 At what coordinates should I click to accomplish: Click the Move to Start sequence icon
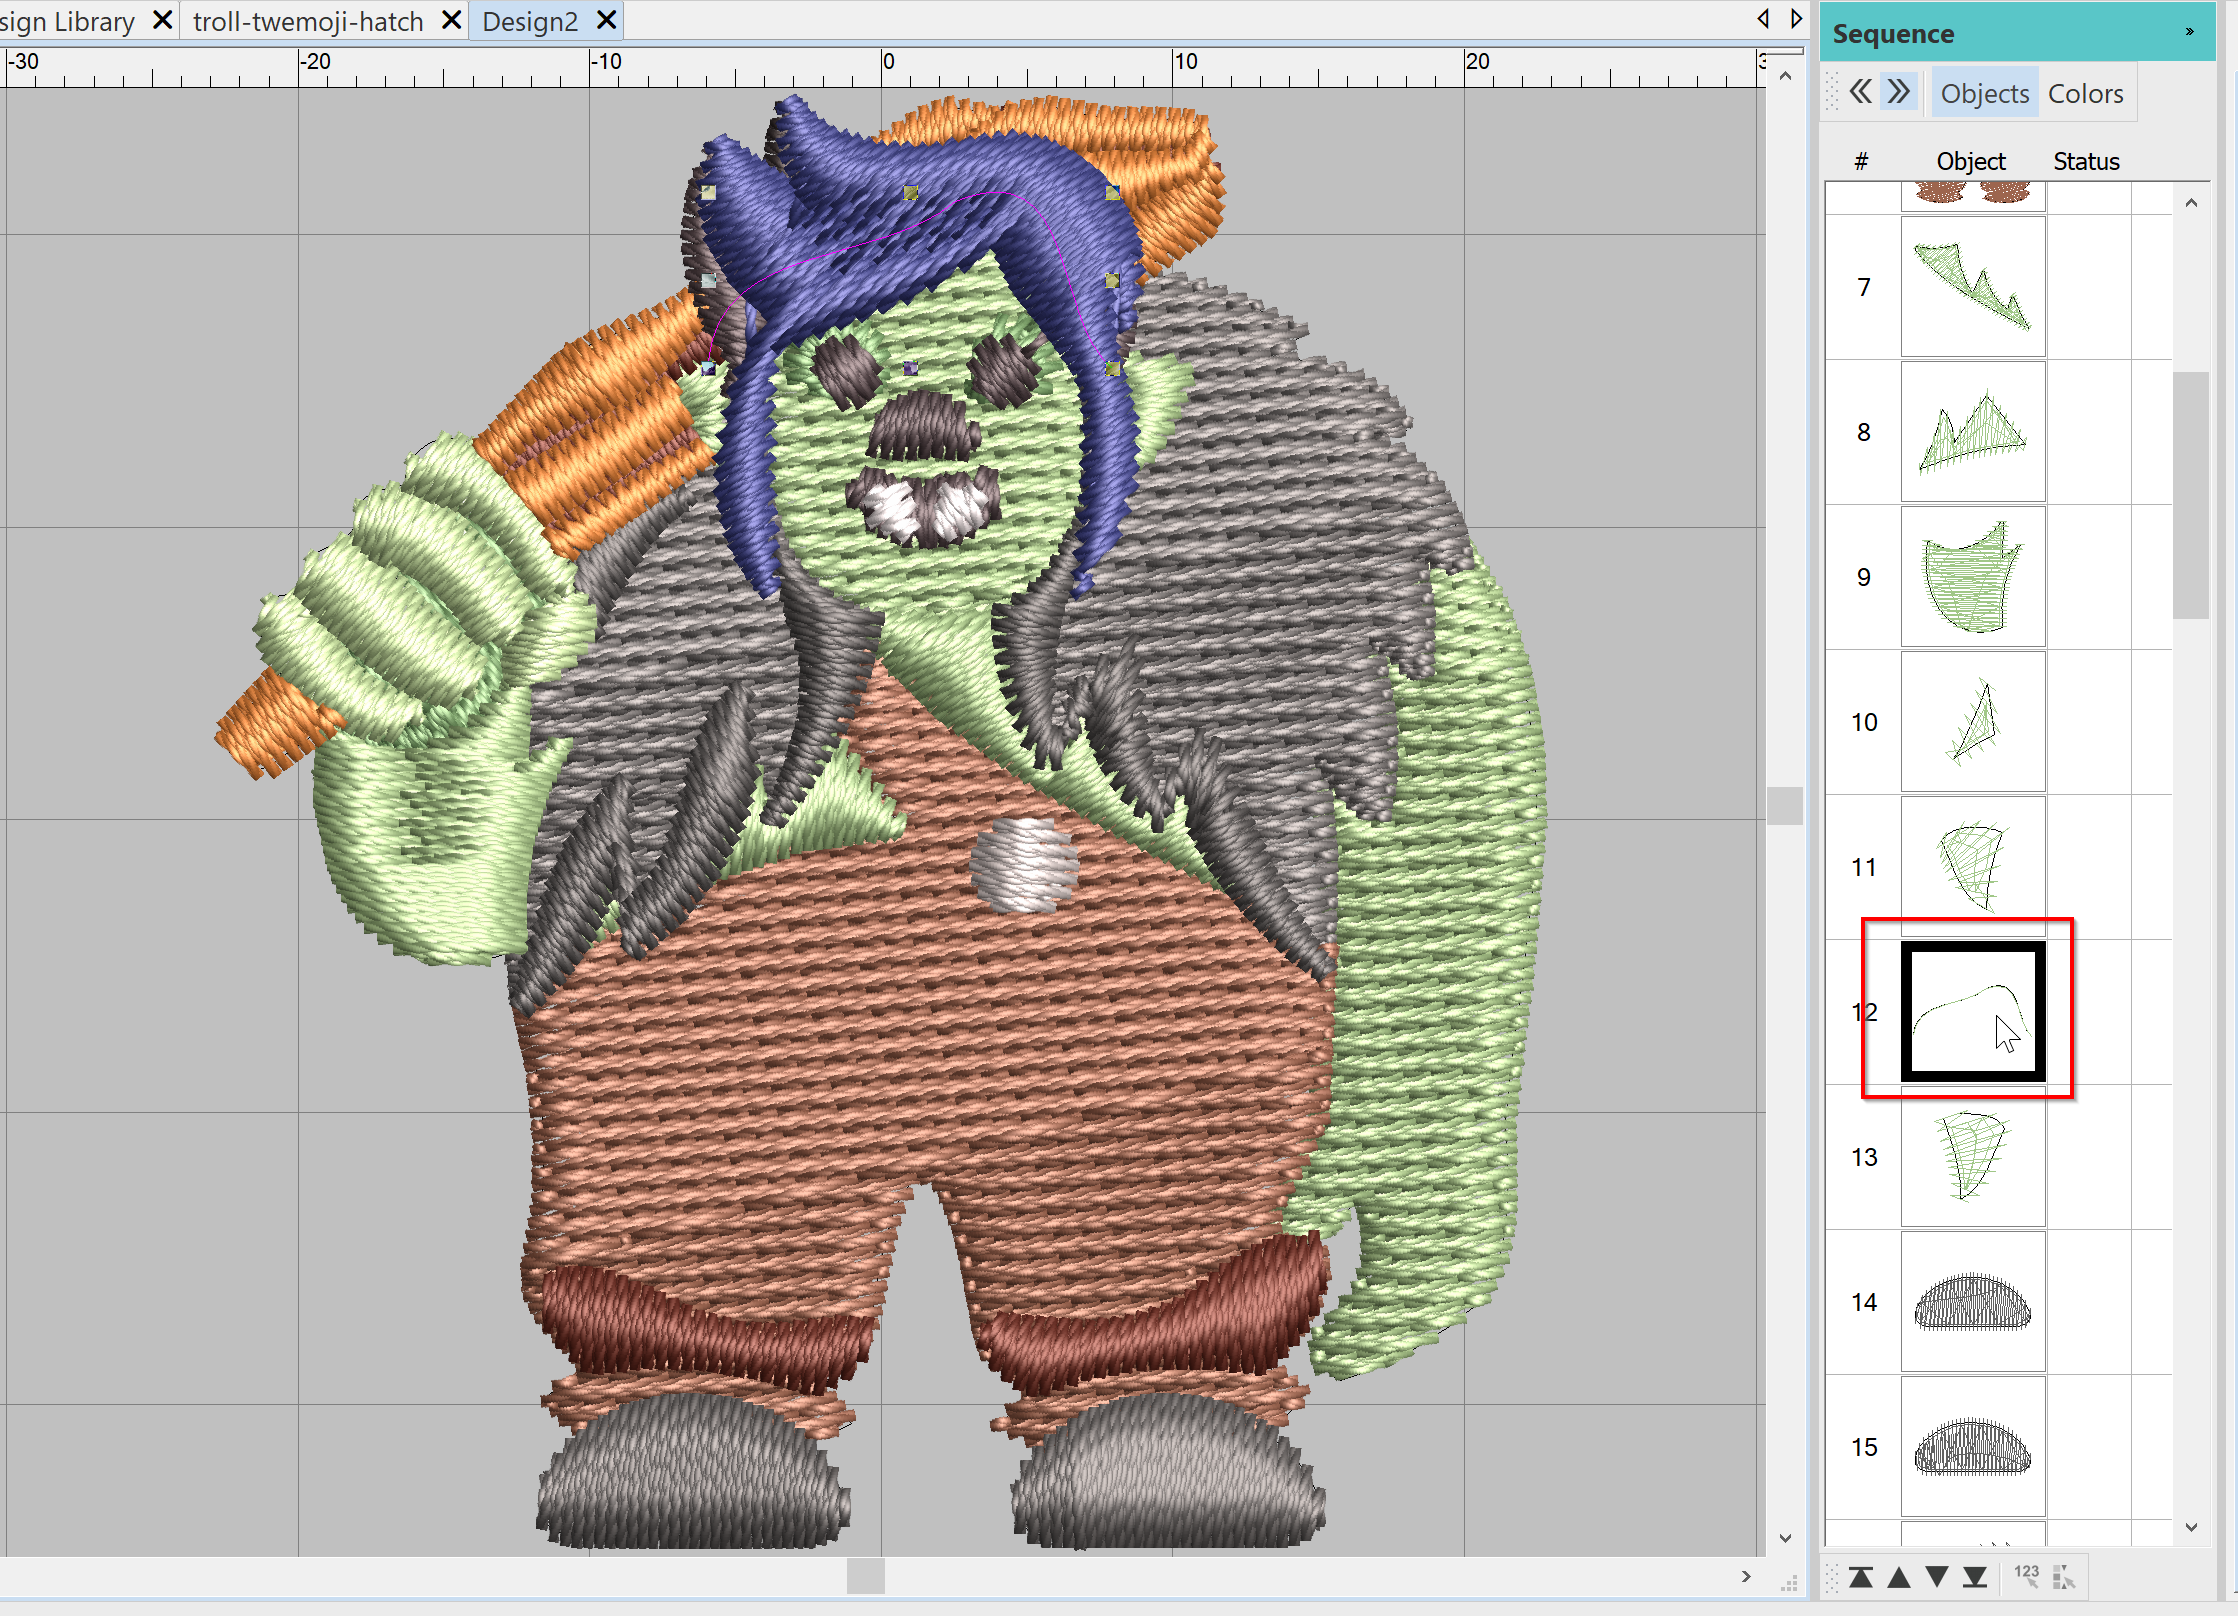[1860, 1577]
